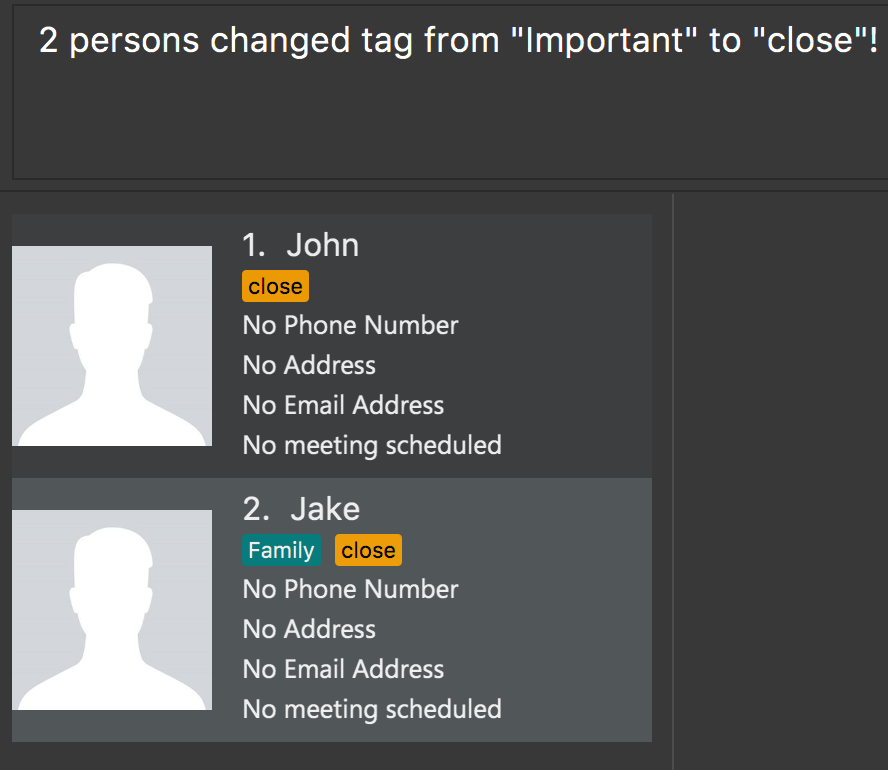Click Jake's No Phone Number field
The height and width of the screenshot is (770, 888).
[351, 589]
